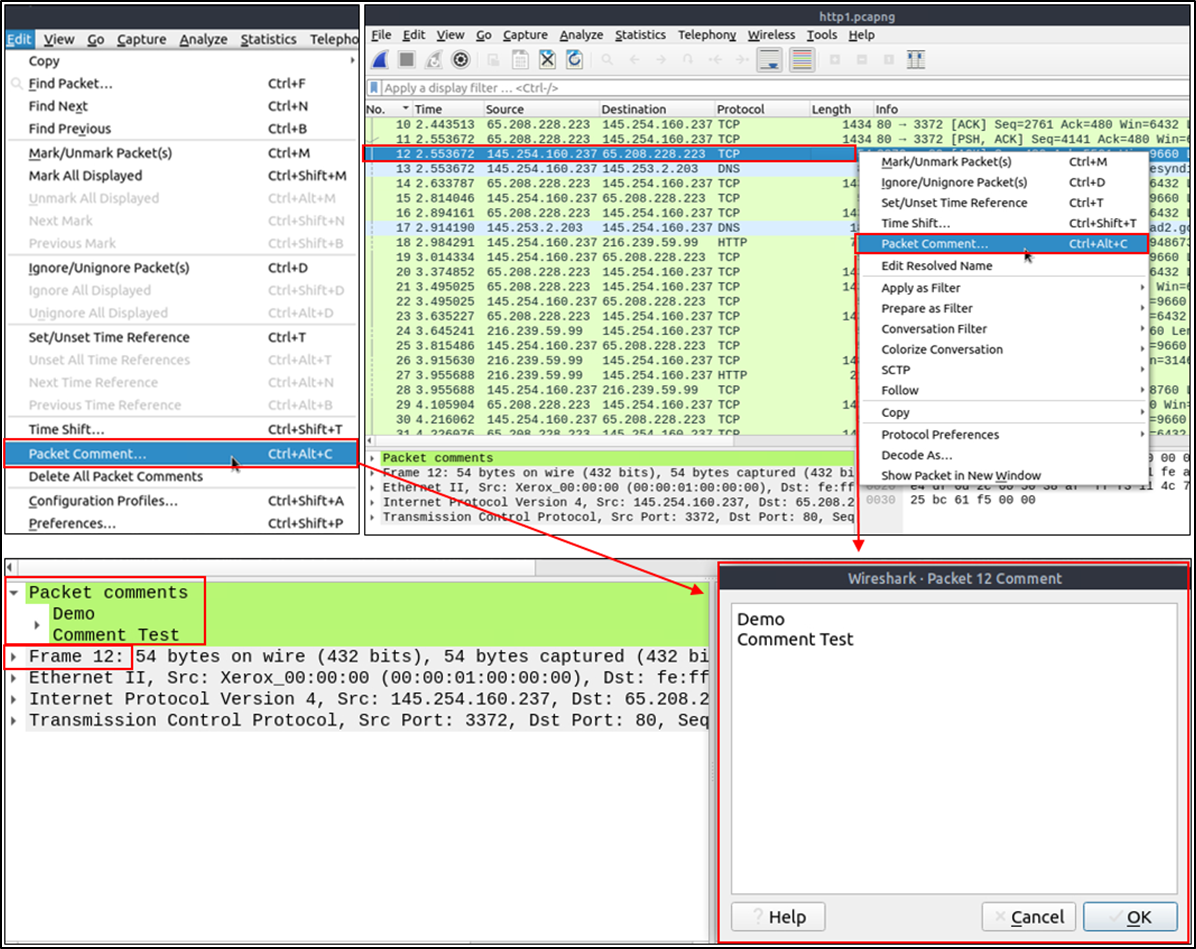
Task: Open Telephony menu in http1.pcapng window
Action: pyautogui.click(x=707, y=35)
